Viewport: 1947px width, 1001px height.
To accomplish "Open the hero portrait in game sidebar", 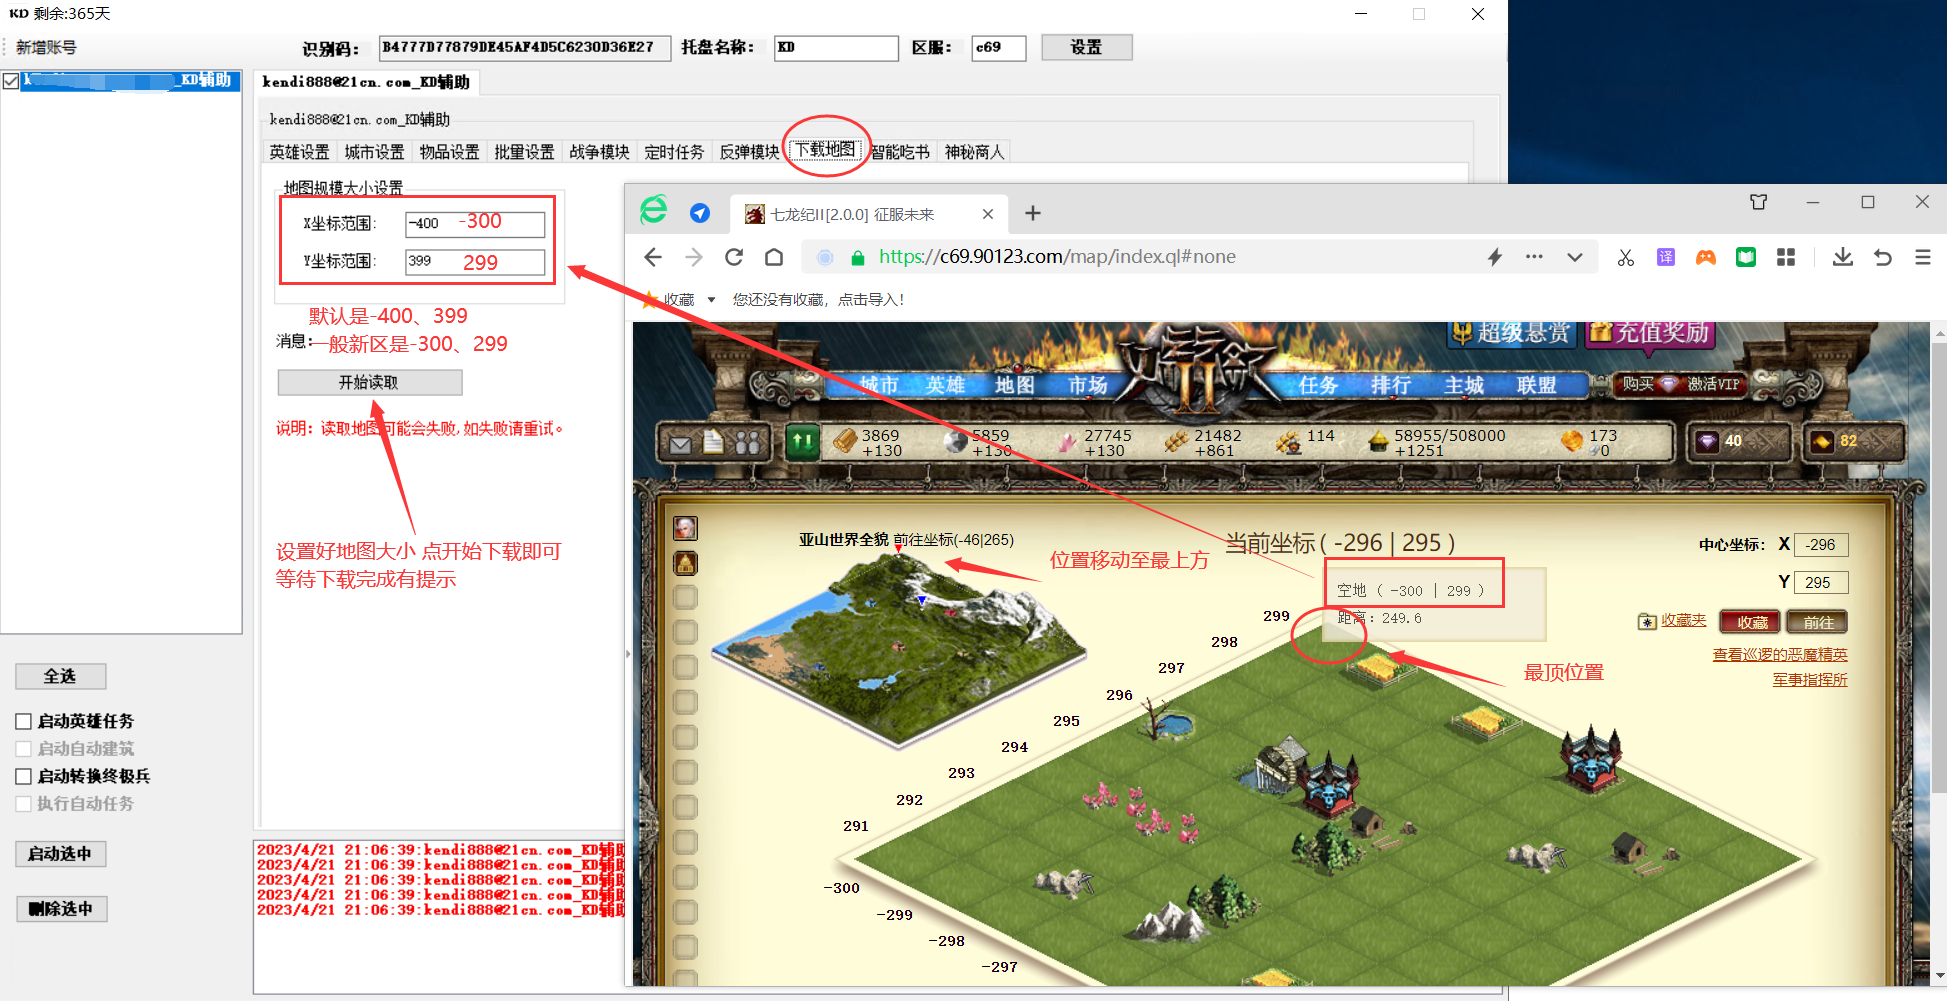I will 686,528.
